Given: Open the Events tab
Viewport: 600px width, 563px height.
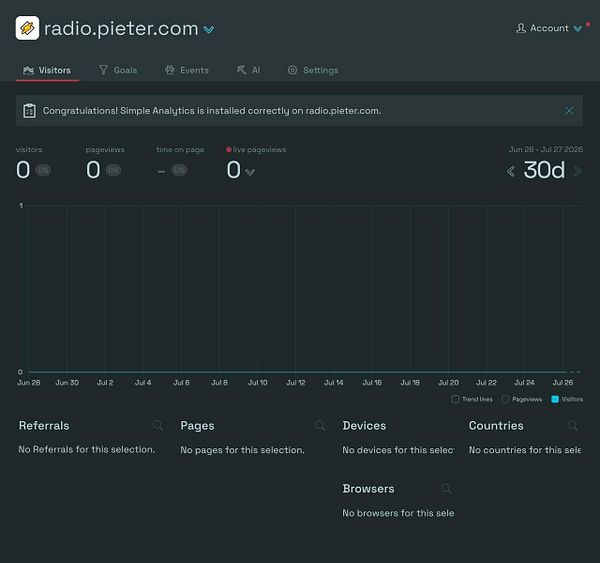Looking at the screenshot, I should [x=187, y=70].
